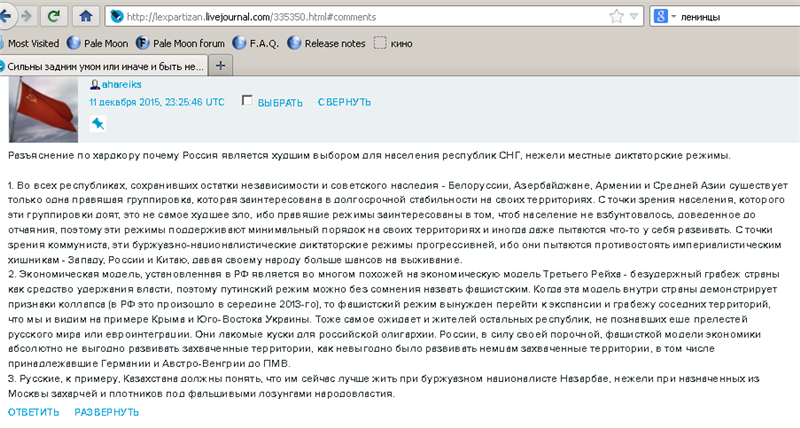The image size is (800, 428).
Task: Tick the comment selection checkbox
Action: tap(247, 100)
